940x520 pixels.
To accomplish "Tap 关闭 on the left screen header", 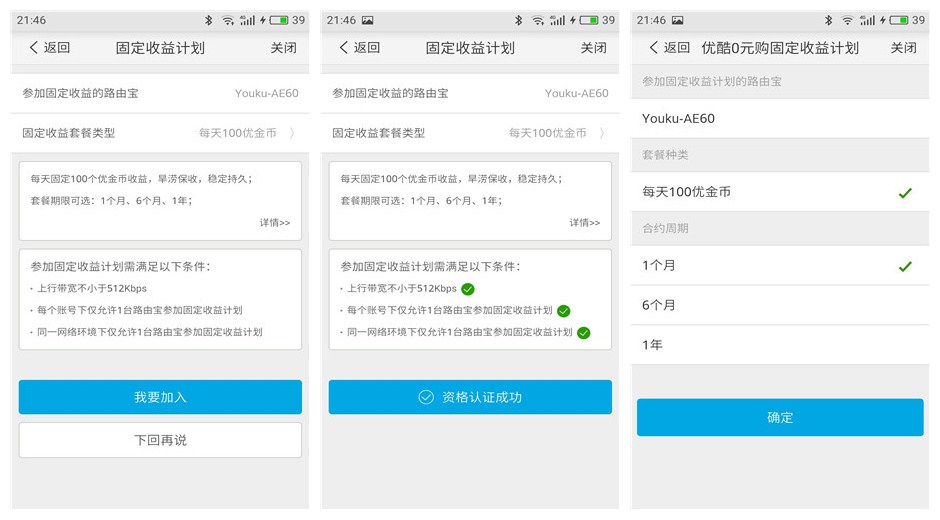I will click(283, 48).
